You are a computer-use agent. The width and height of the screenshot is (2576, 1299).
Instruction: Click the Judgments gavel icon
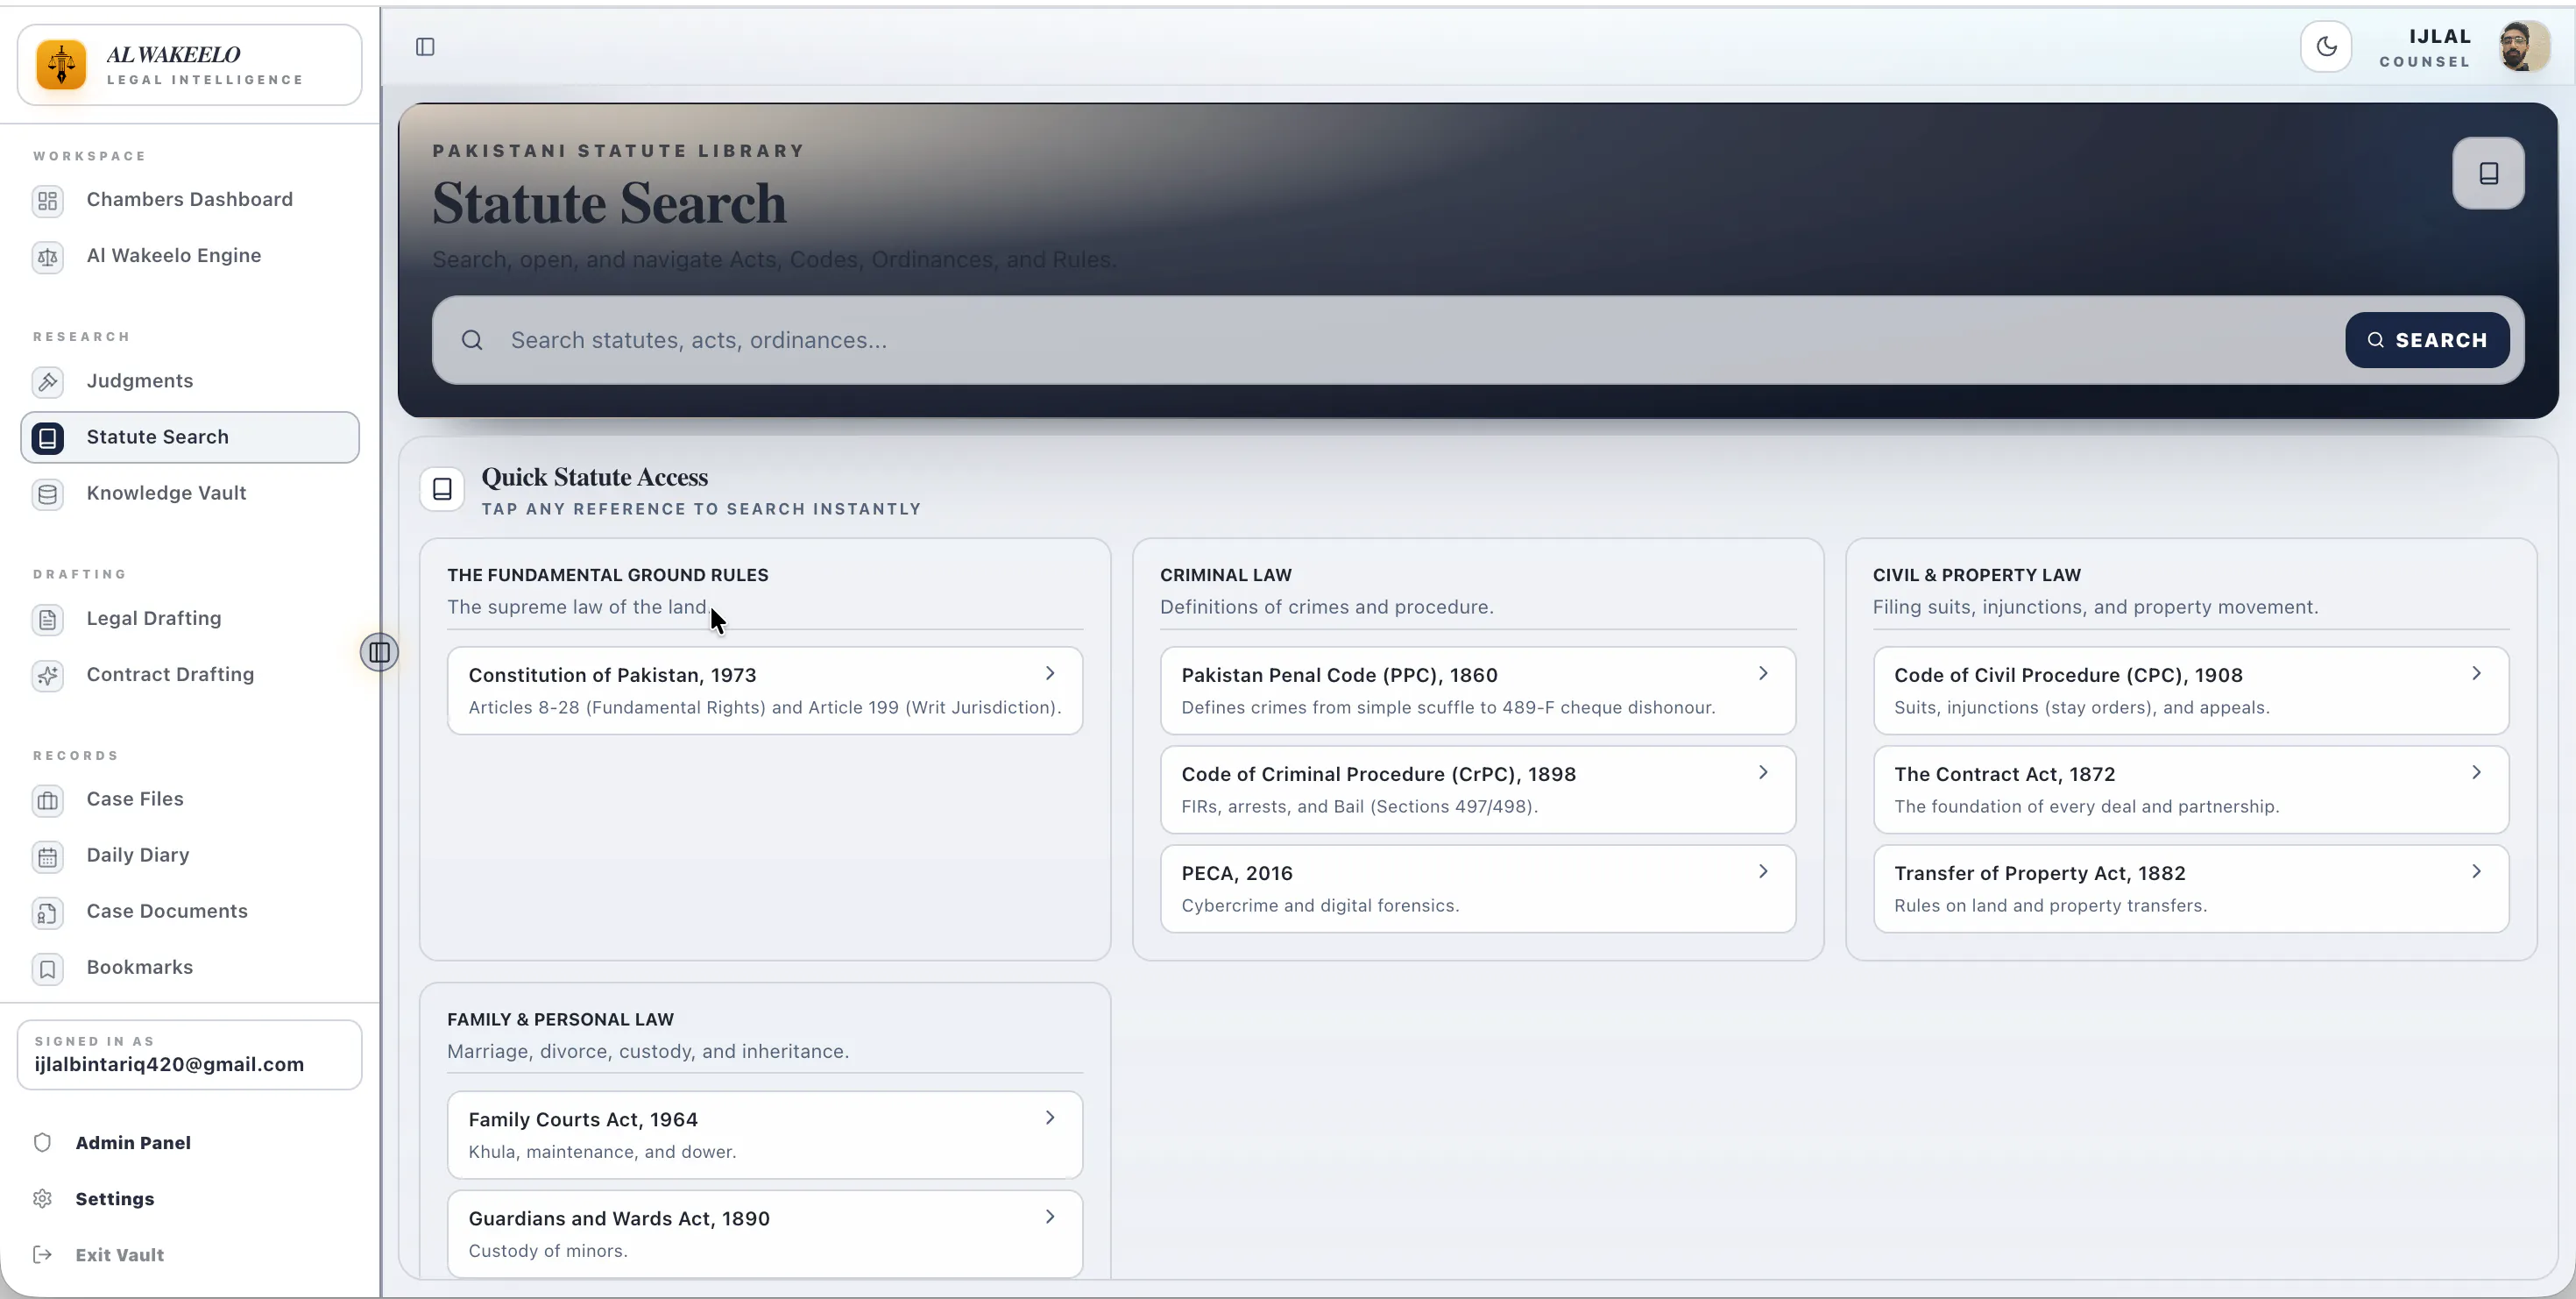(48, 382)
